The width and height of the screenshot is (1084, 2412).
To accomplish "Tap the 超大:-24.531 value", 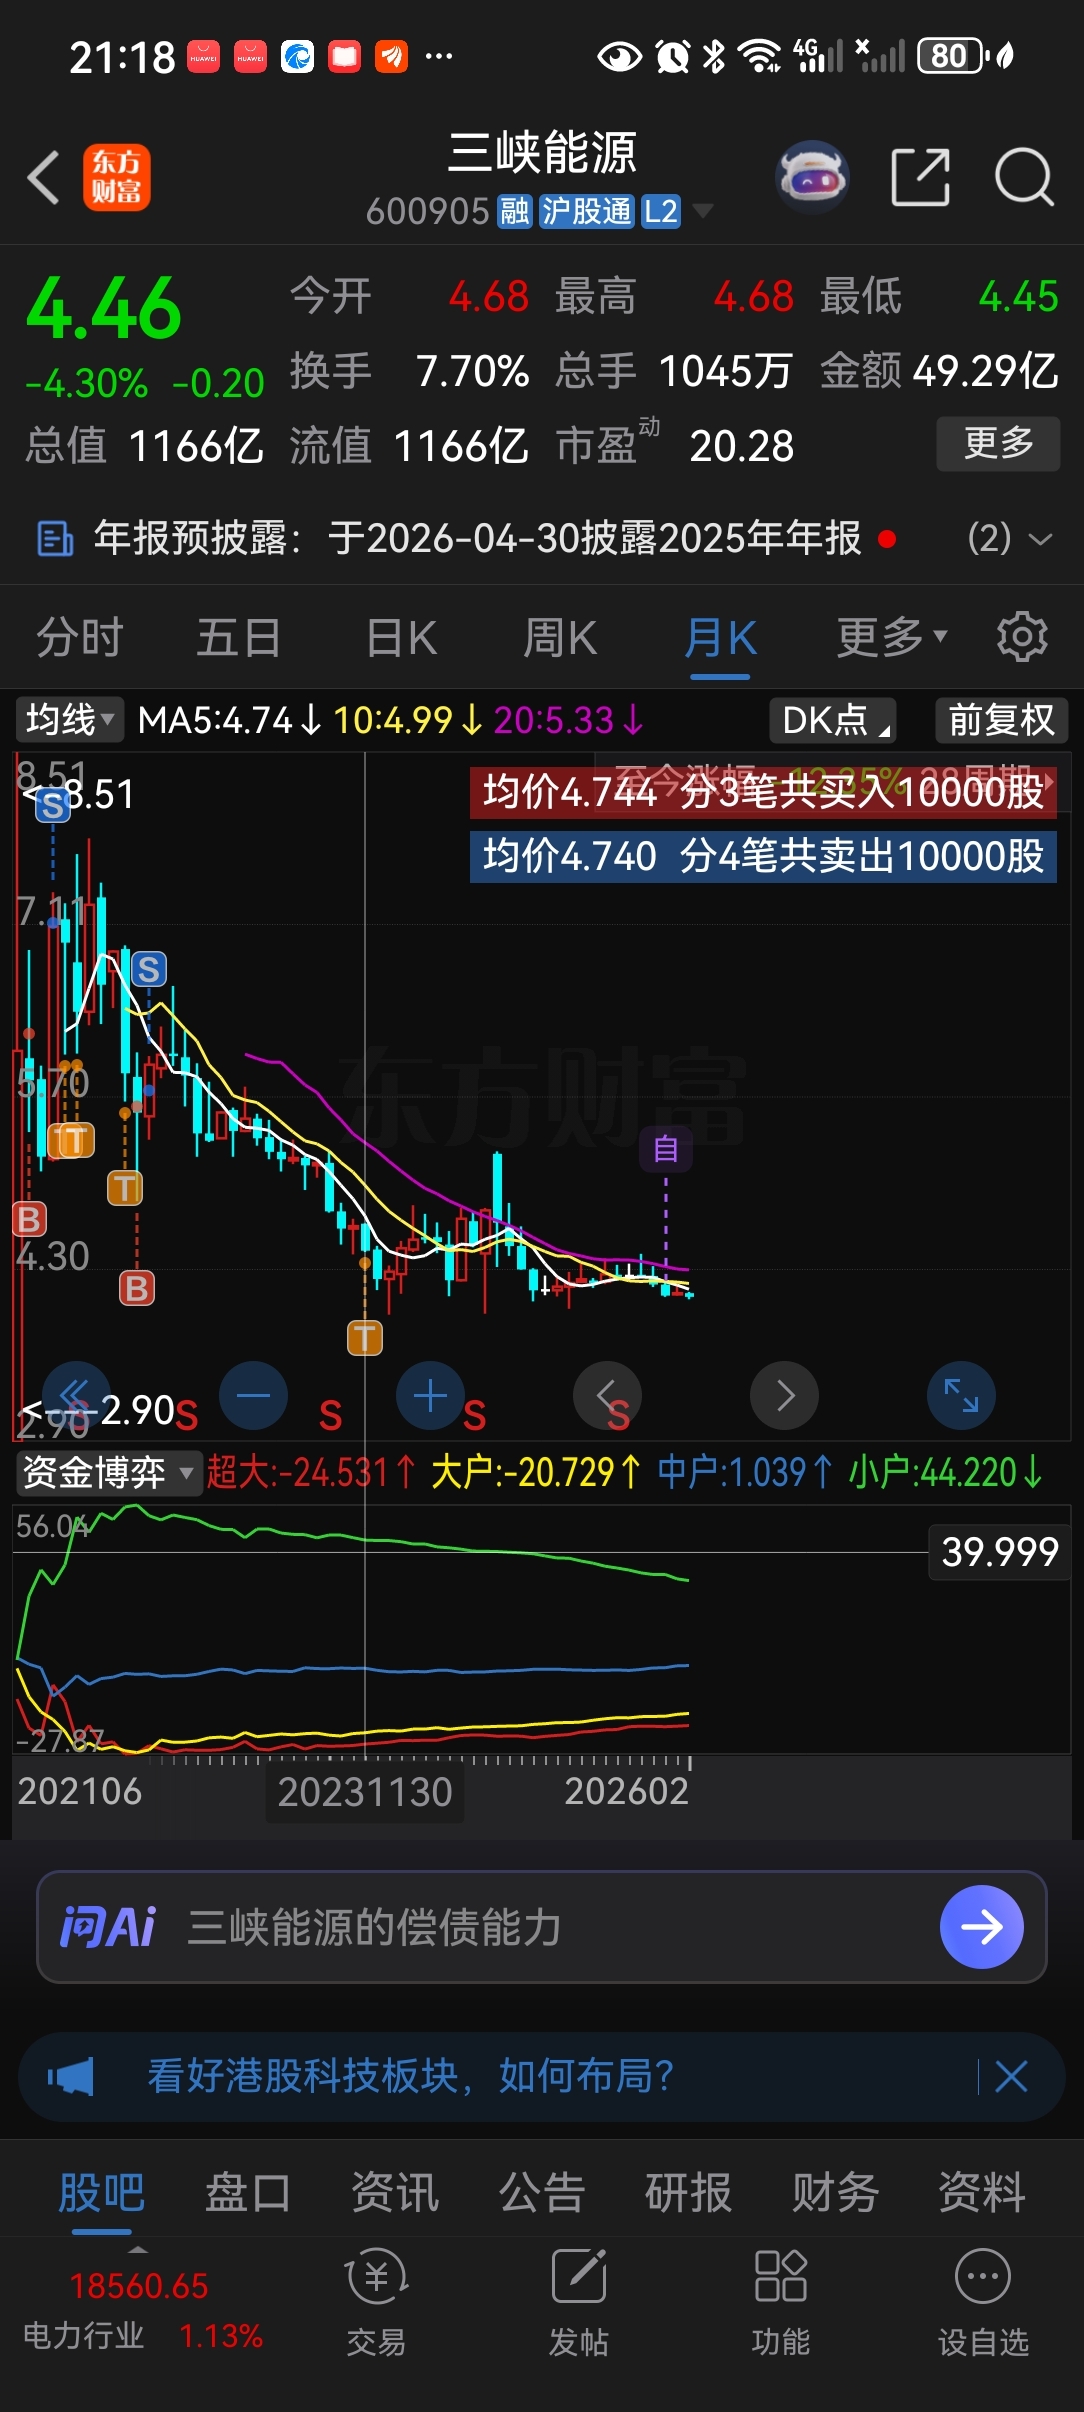I will 311,1473.
